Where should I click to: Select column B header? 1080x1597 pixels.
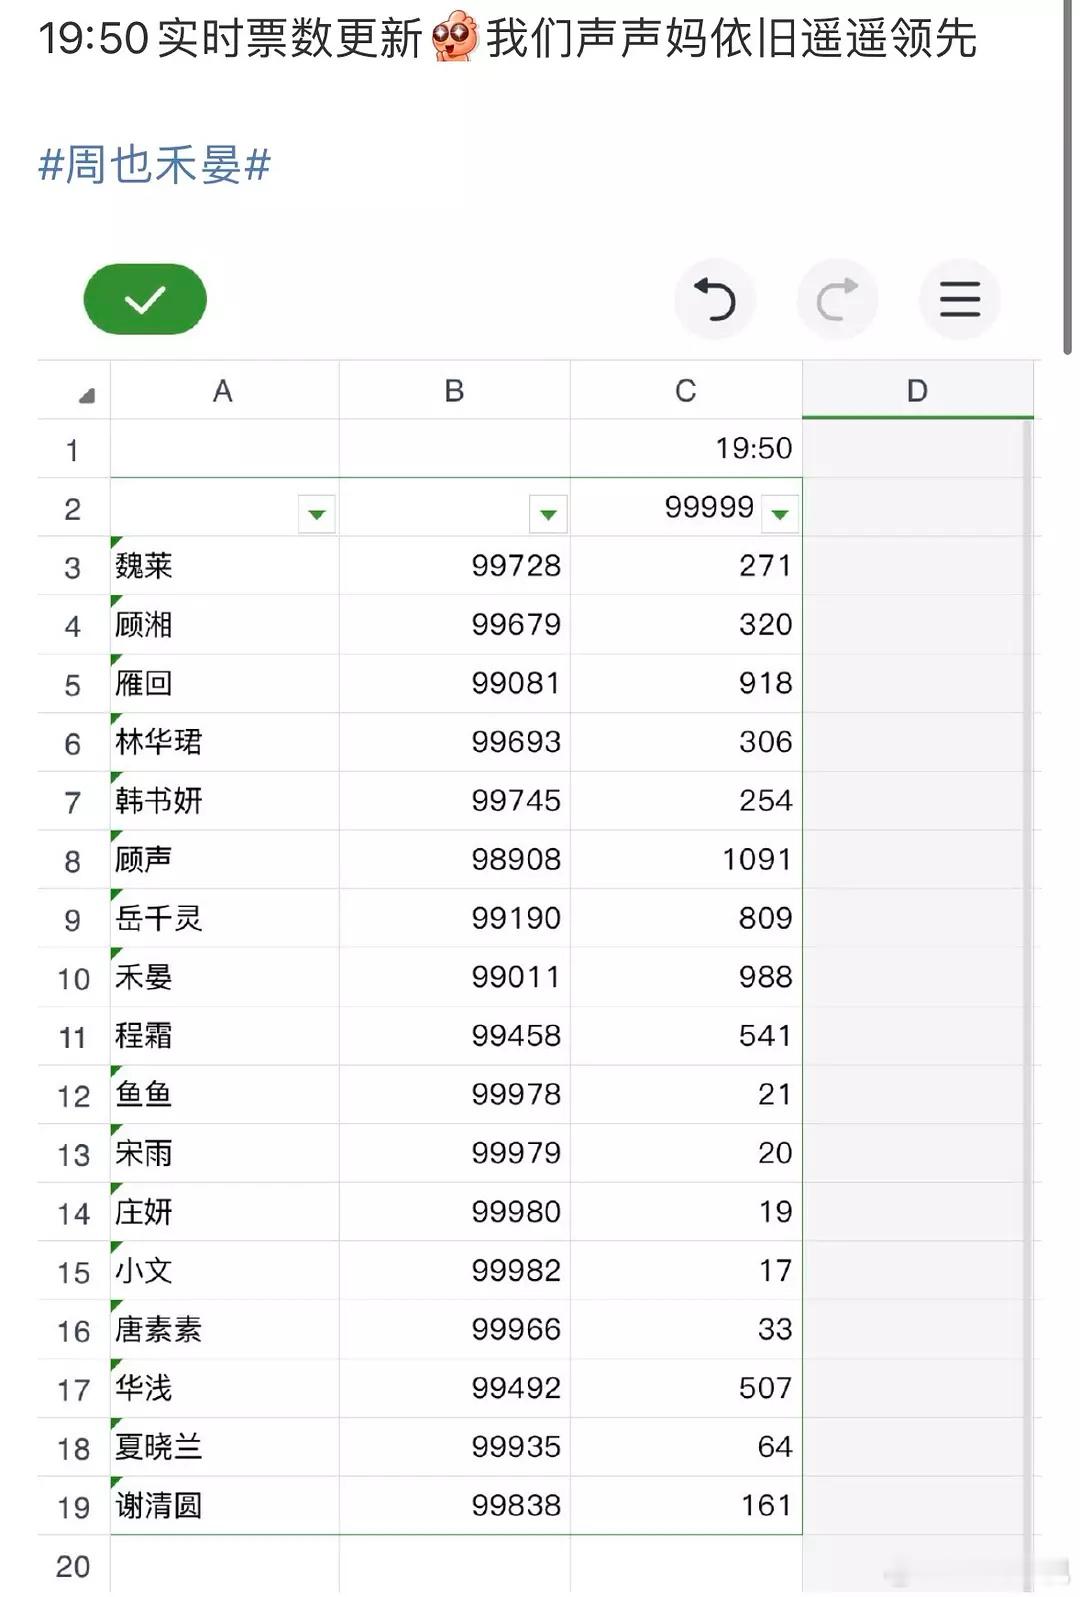tap(455, 391)
